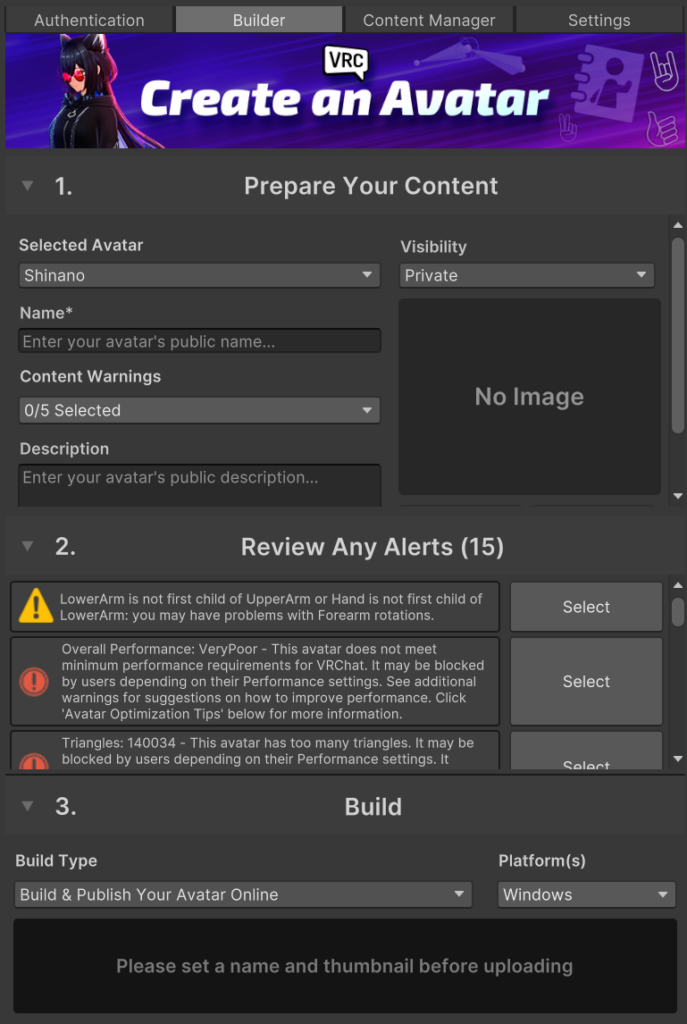Image resolution: width=687 pixels, height=1024 pixels.
Task: Click the avatar Description text field
Action: [x=199, y=485]
